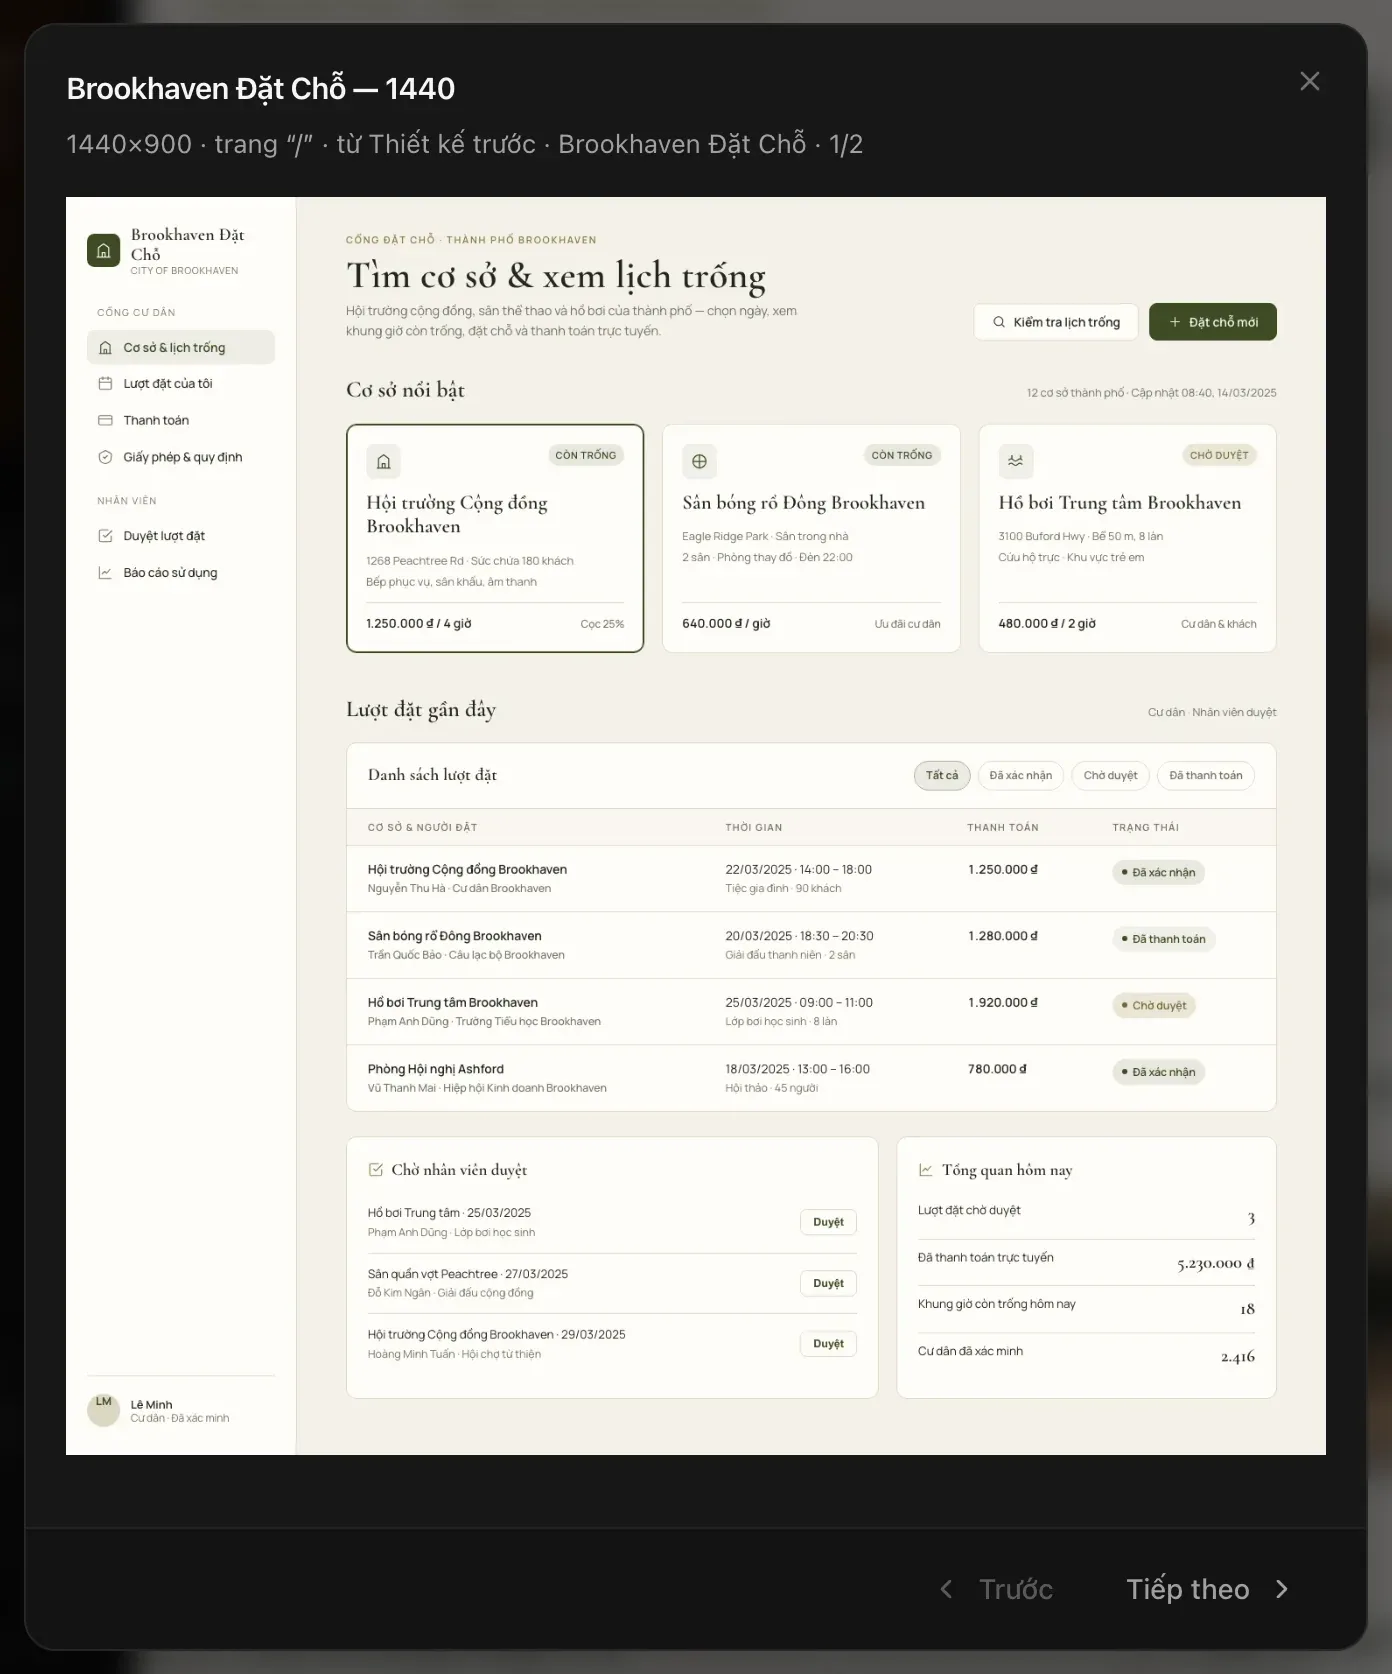
Task: Click the chart icon beside Báo cáo sử dụng
Action: pyautogui.click(x=105, y=573)
